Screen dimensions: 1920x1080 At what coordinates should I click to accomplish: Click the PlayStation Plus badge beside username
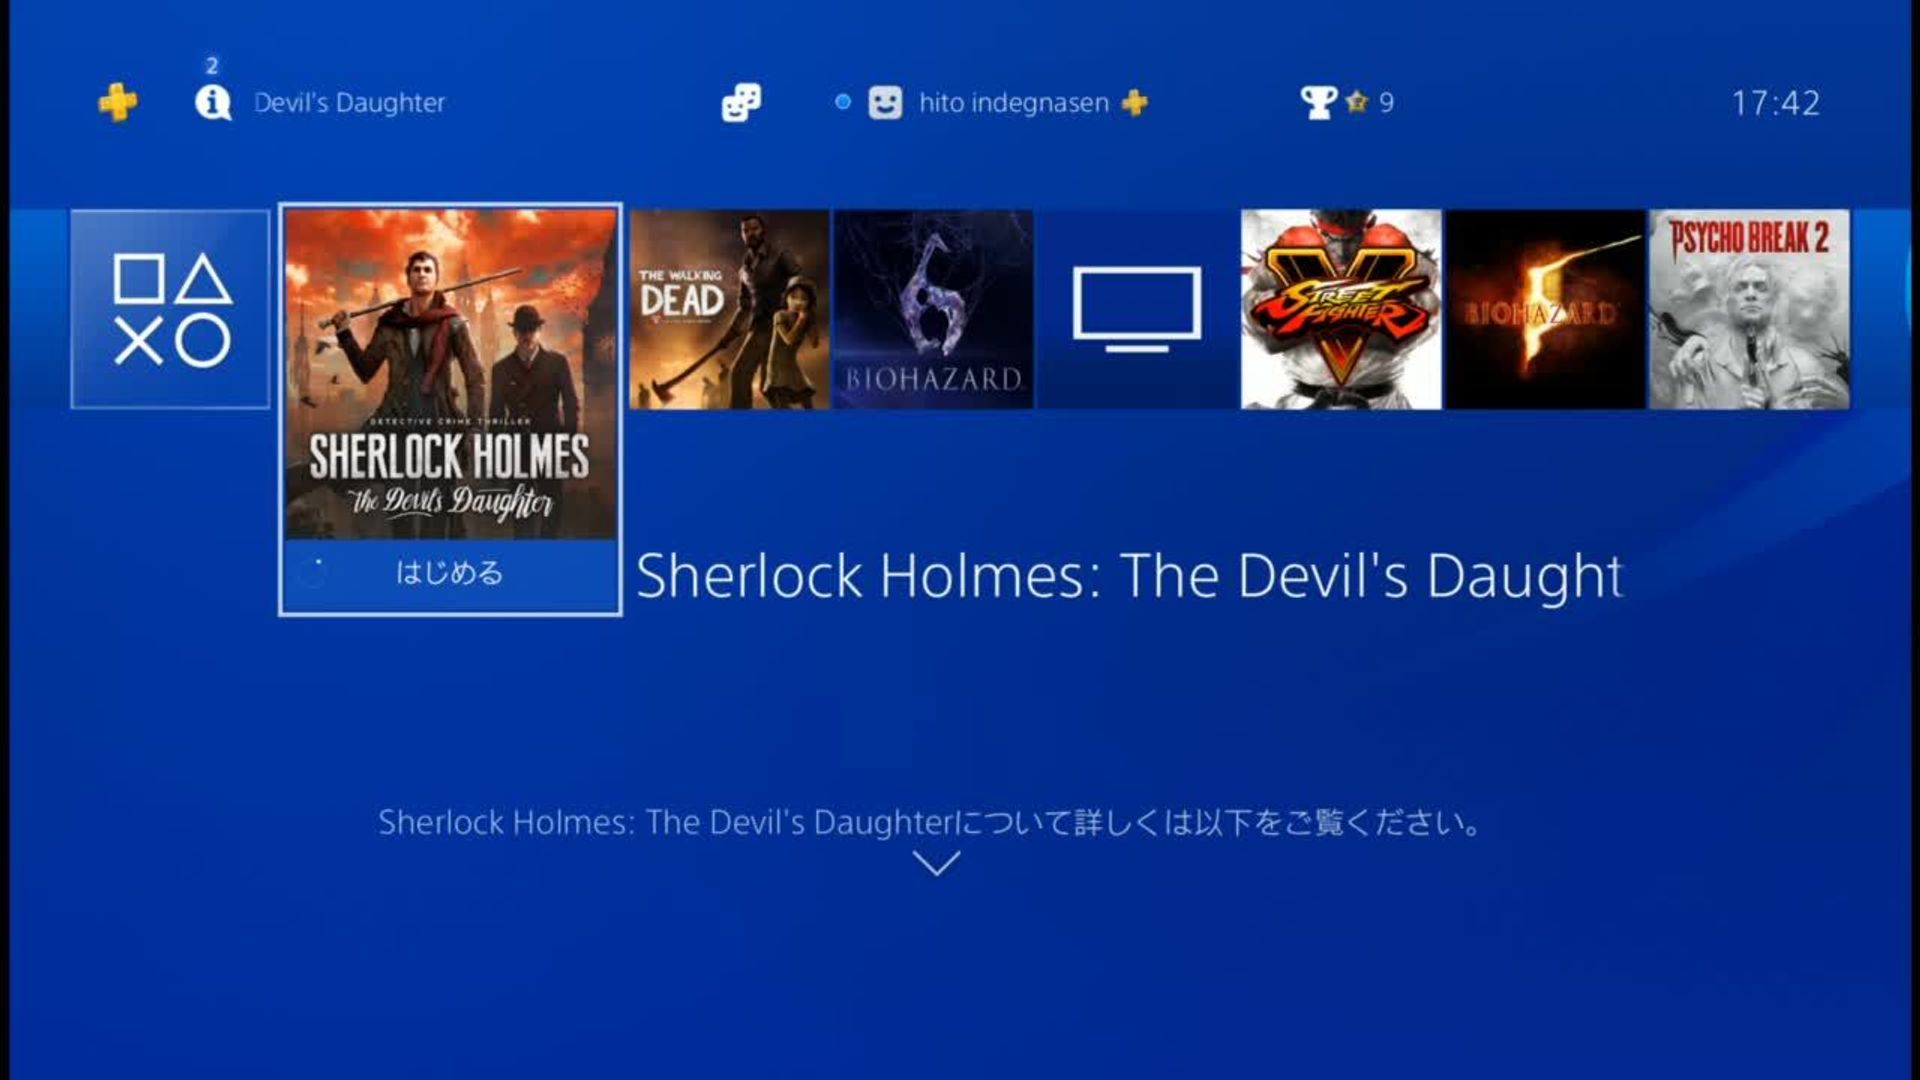[1134, 102]
